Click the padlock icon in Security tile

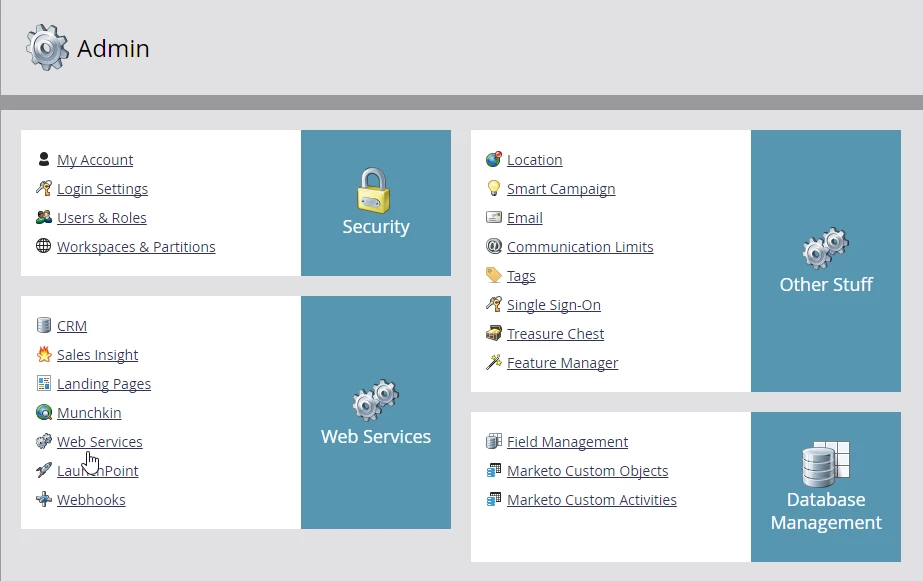pyautogui.click(x=374, y=190)
